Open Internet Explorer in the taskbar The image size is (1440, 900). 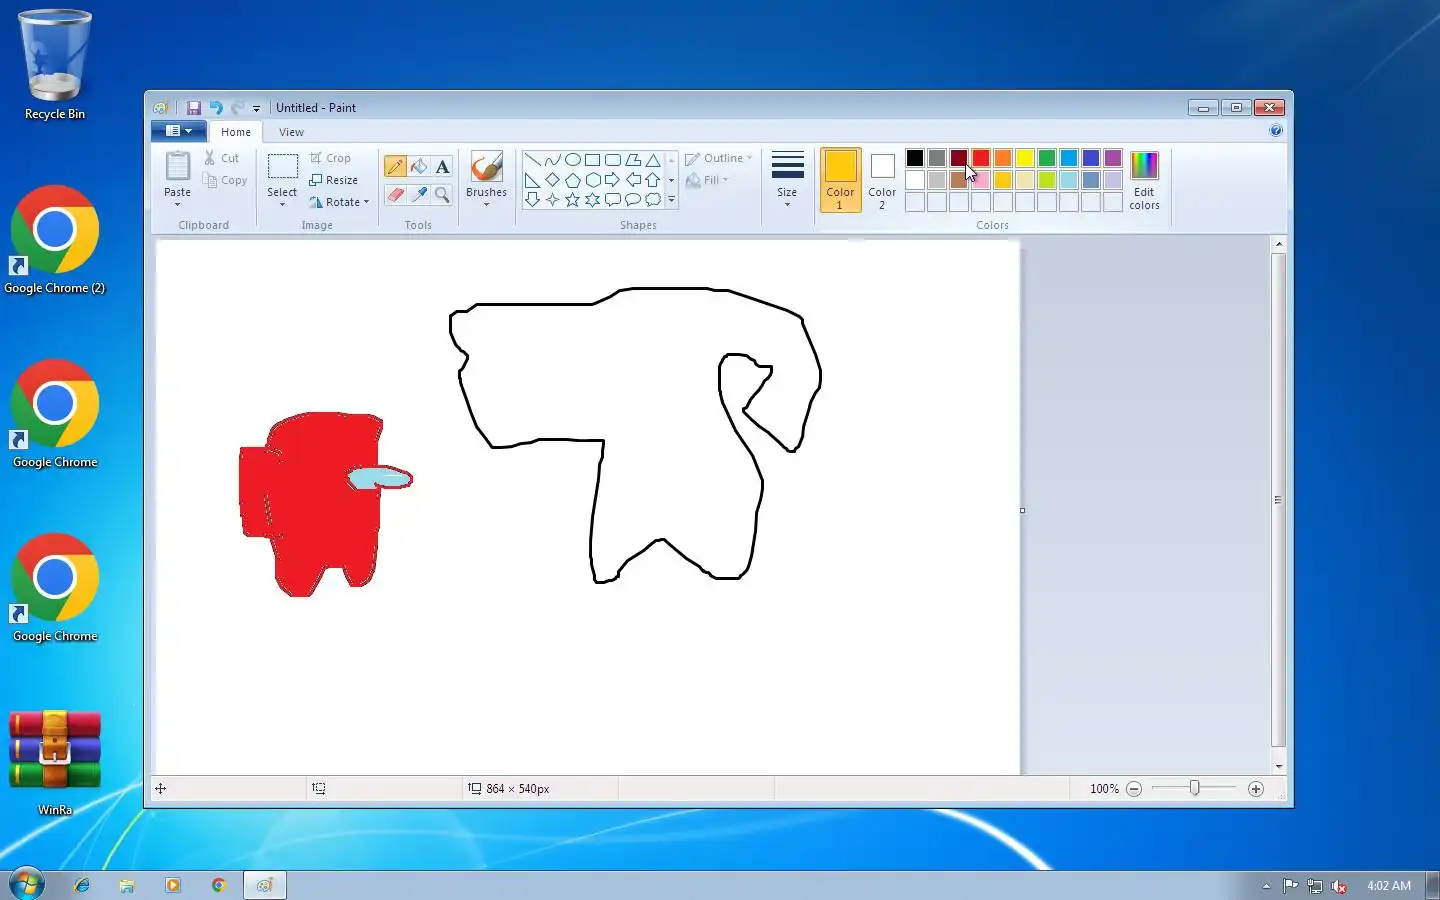coord(82,885)
